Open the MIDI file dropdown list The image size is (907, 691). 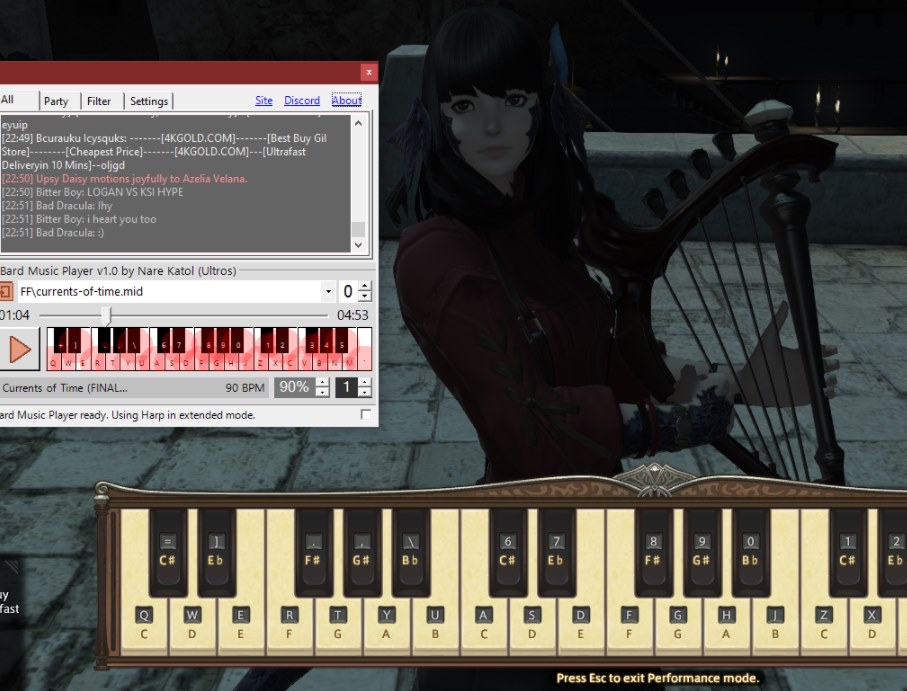pyautogui.click(x=328, y=291)
